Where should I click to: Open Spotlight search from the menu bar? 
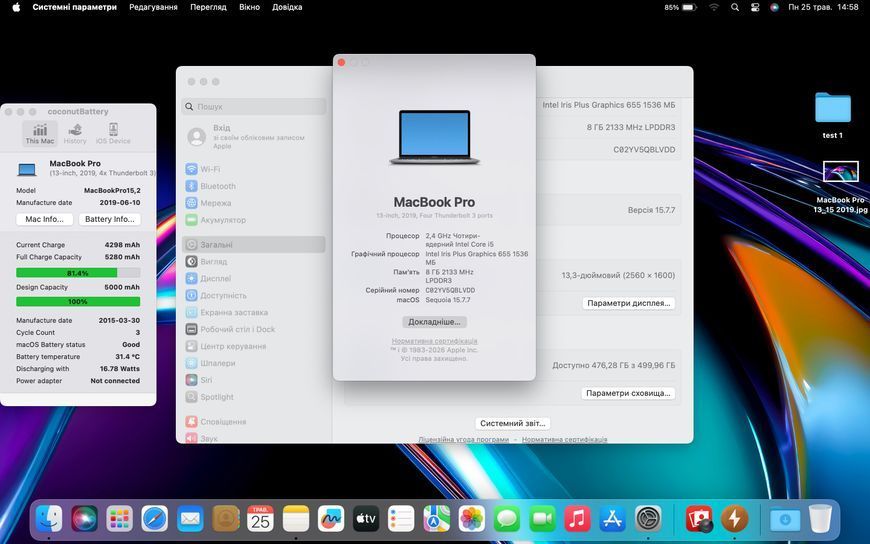[735, 7]
